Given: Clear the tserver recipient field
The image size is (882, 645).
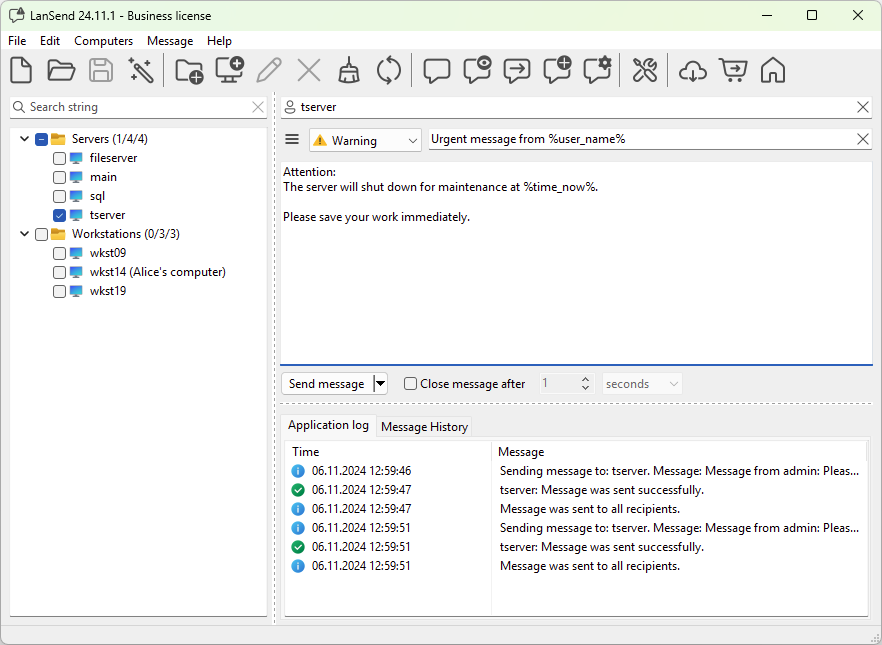Looking at the screenshot, I should coord(863,107).
